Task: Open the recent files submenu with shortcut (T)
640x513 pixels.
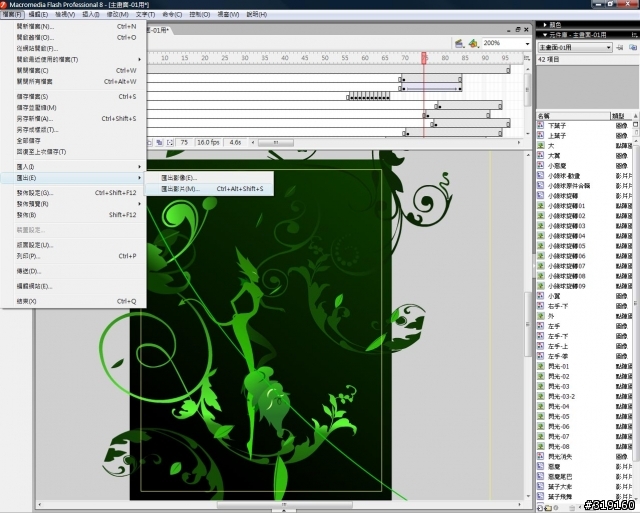Action: [73, 60]
